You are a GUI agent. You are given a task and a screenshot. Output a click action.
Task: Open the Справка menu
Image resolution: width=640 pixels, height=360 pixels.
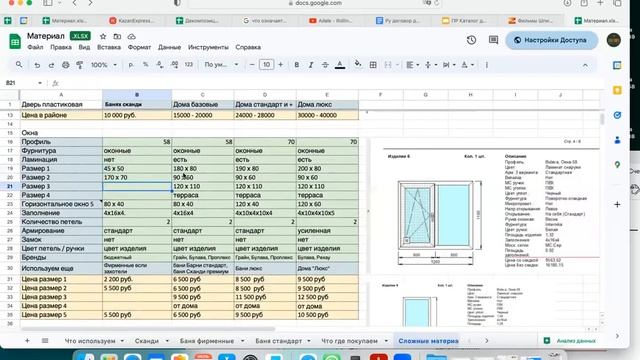coord(248,47)
